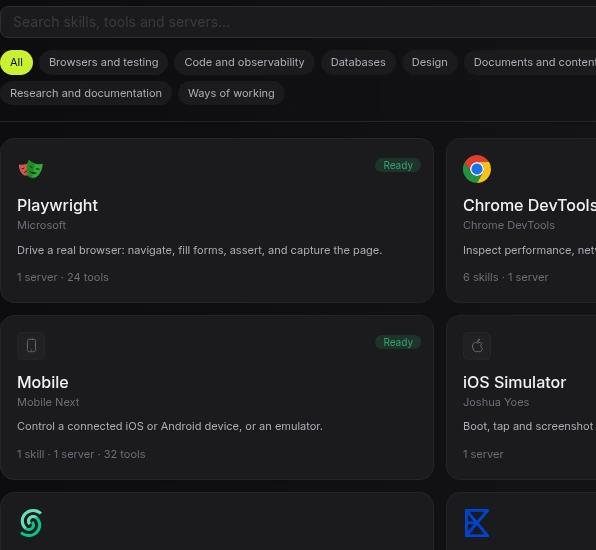596x550 pixels.
Task: Click the '6 skills · 1 server' text
Action: tap(506, 277)
